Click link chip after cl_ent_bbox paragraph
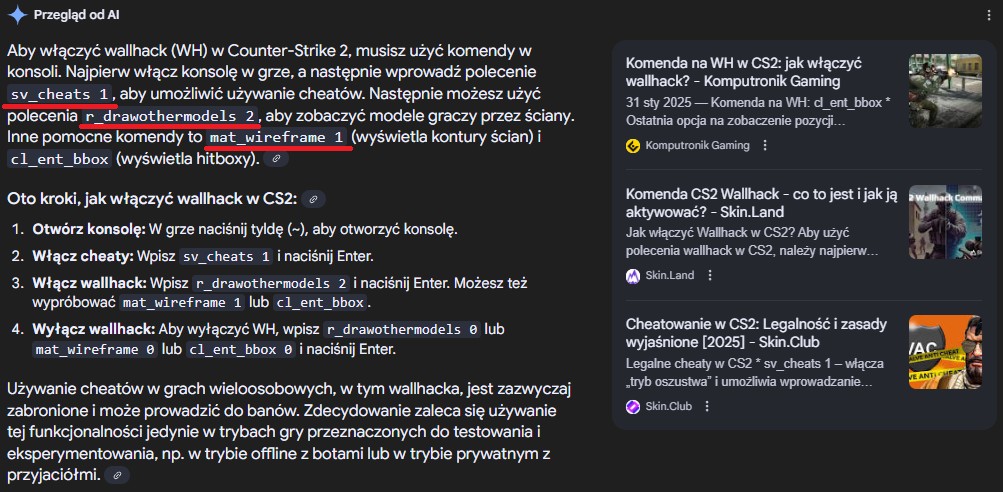 pyautogui.click(x=276, y=159)
